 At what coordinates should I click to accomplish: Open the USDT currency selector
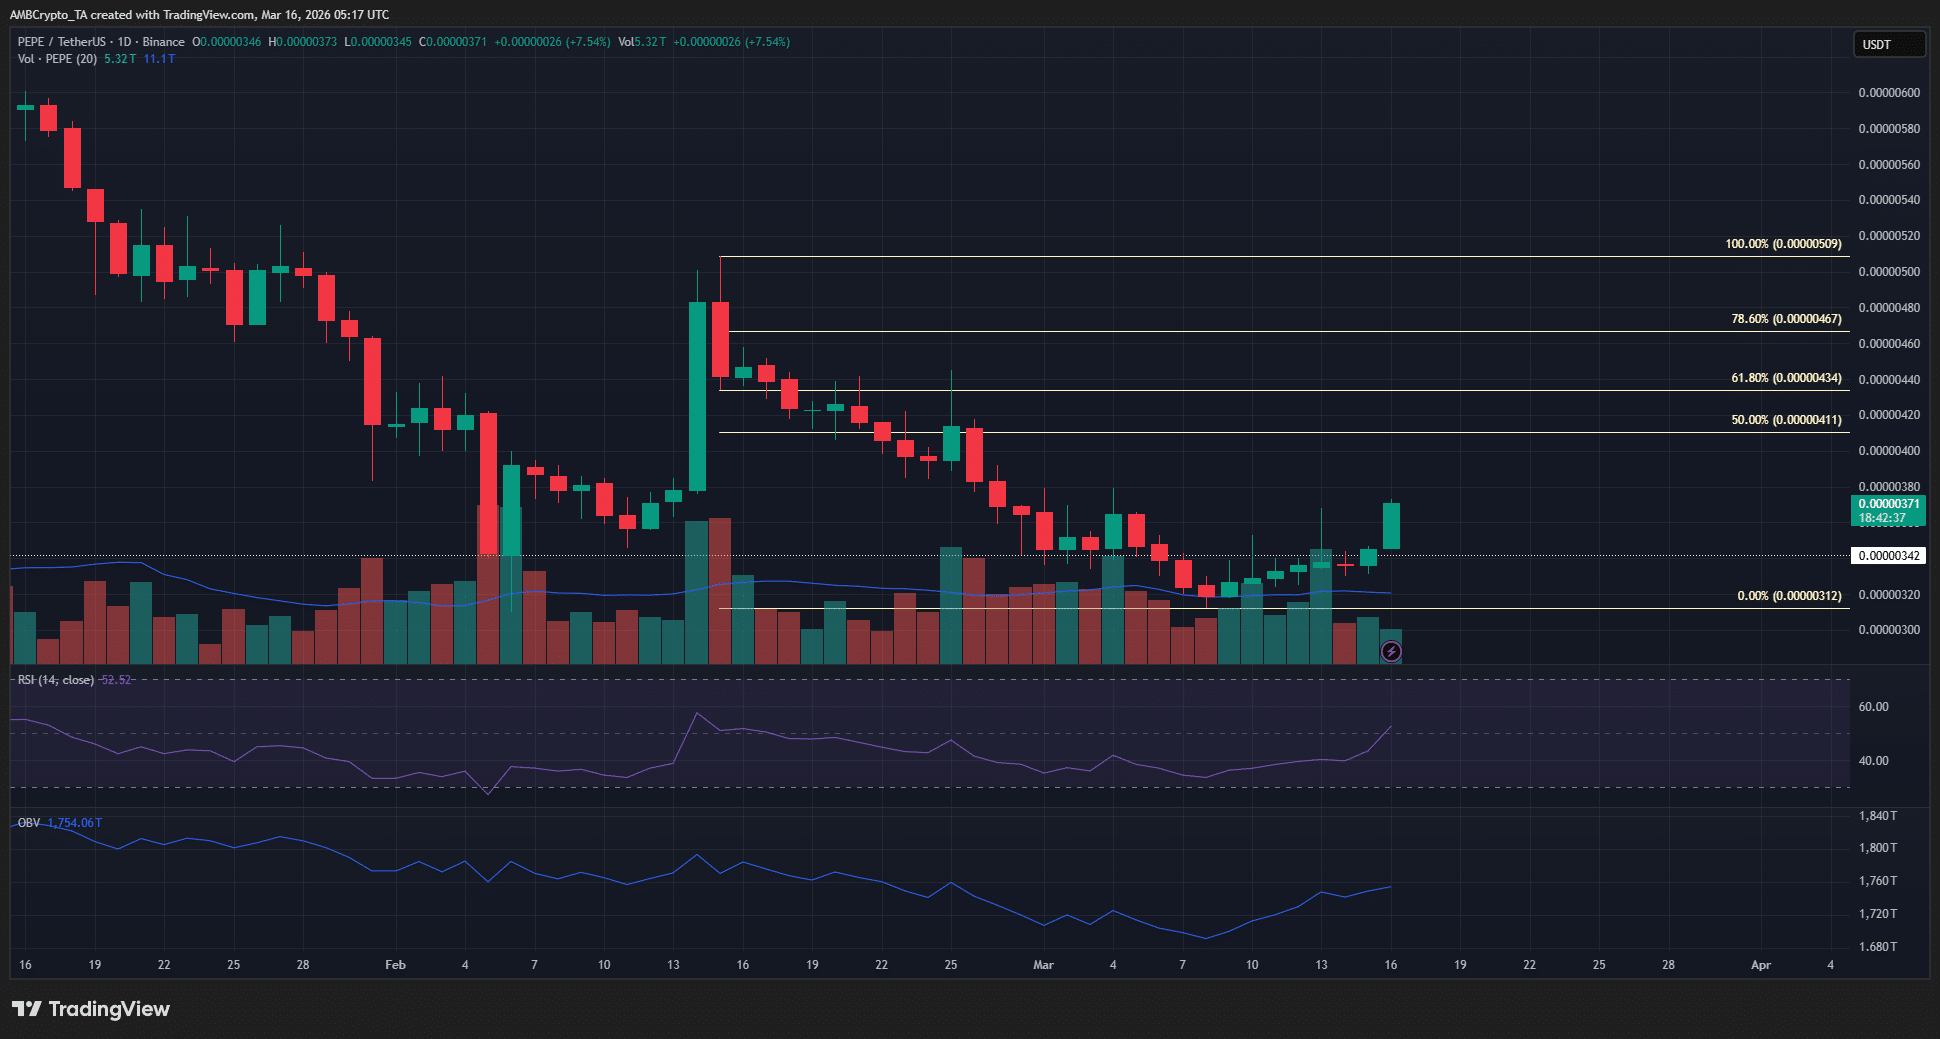(1887, 44)
